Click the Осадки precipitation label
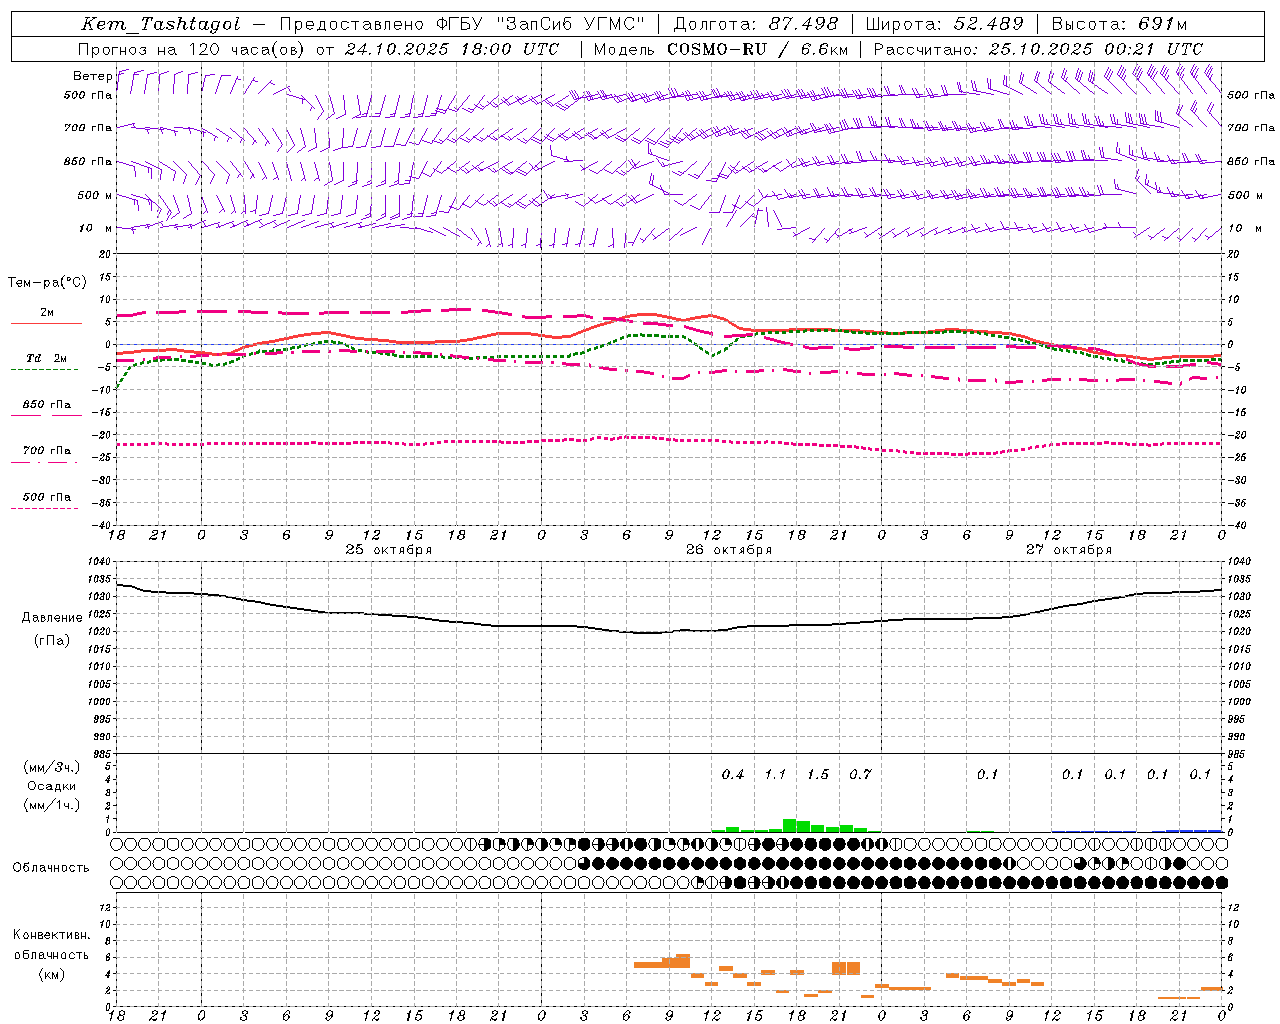The image size is (1280, 1024). 52,786
